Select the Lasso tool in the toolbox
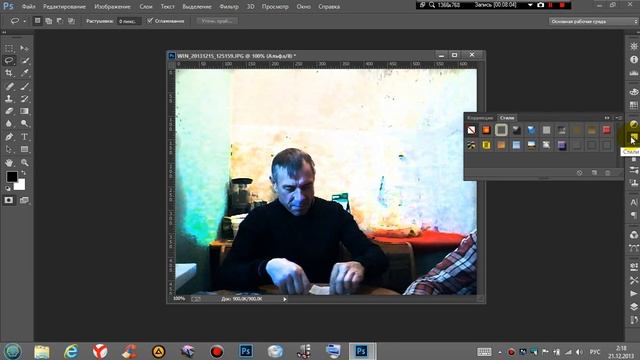This screenshot has height=360, width=640. click(9, 60)
